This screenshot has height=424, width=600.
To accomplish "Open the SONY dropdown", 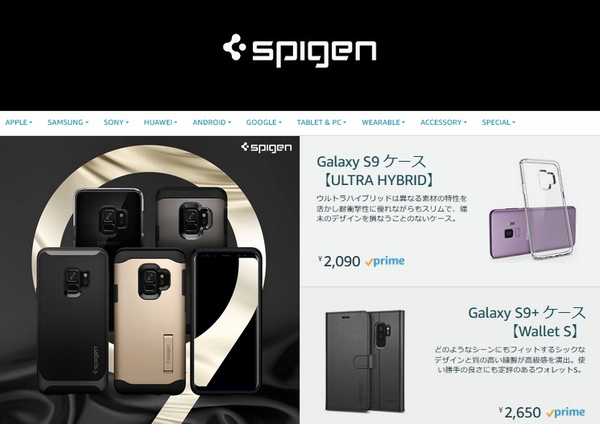I will point(116,122).
